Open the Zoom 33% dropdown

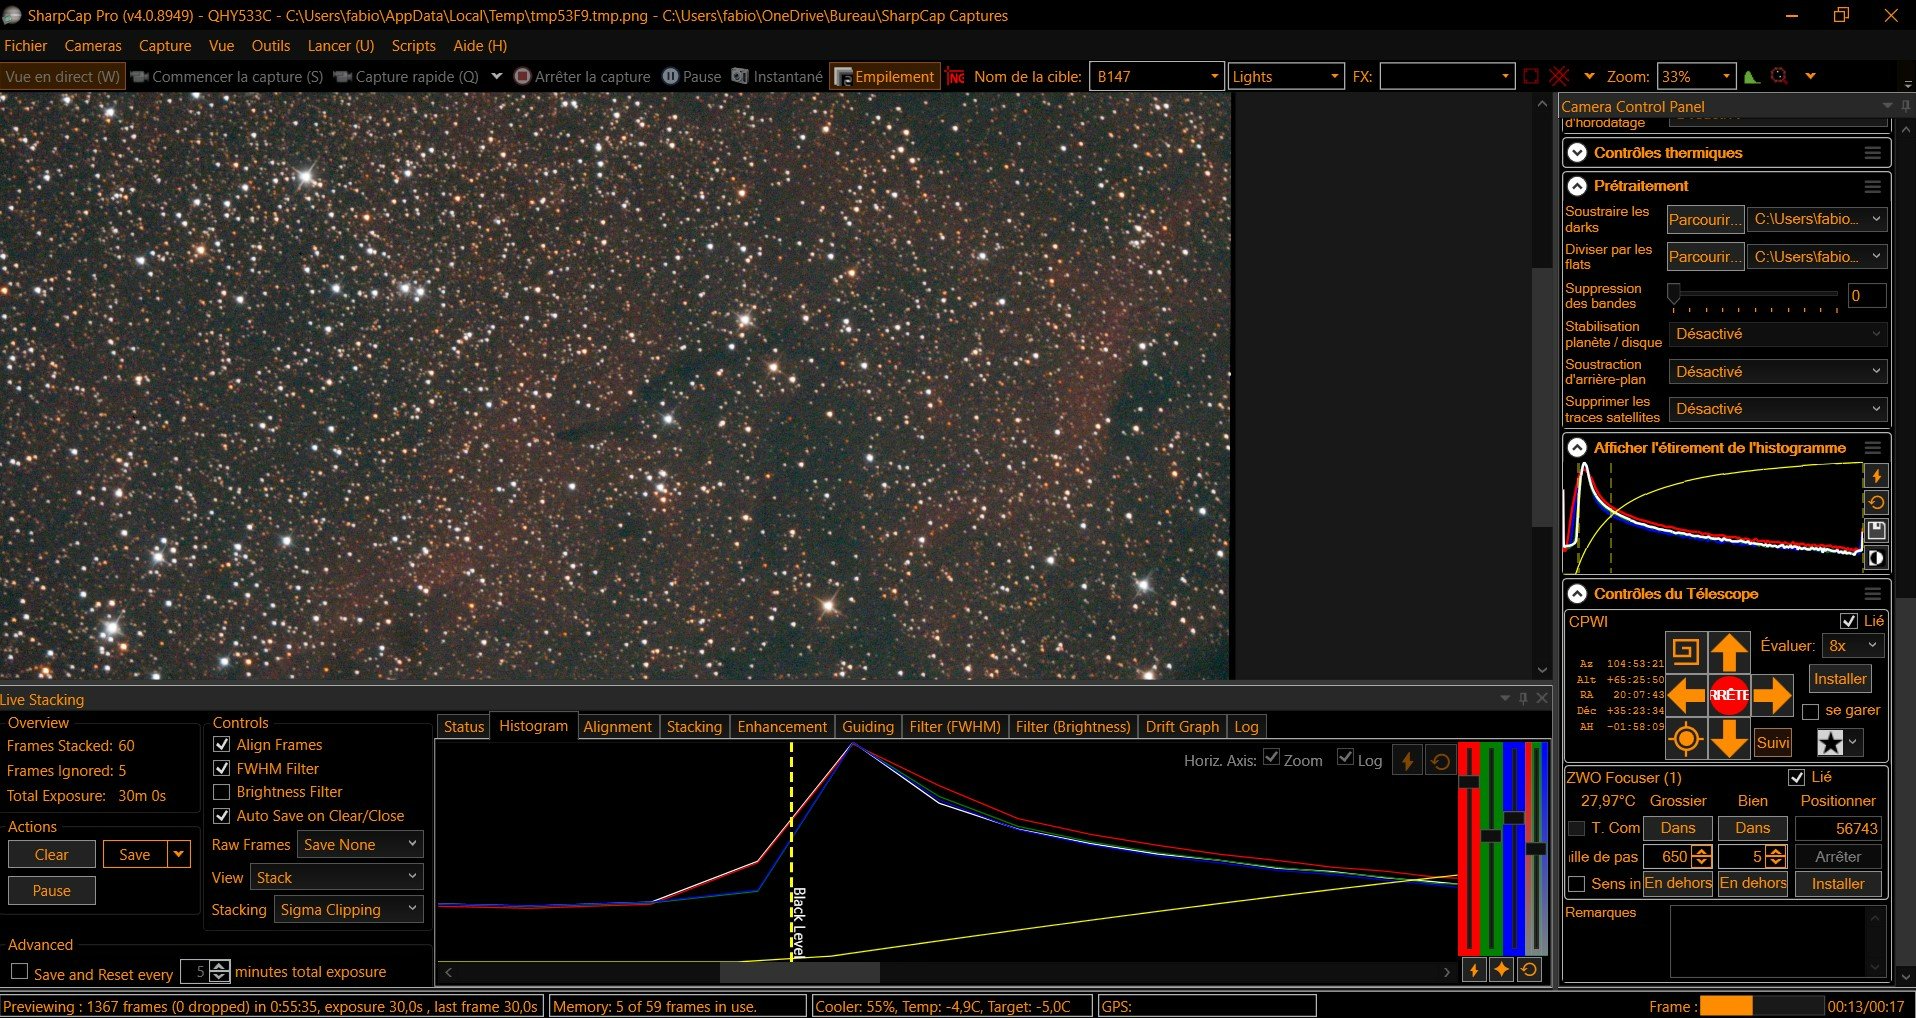tap(1696, 77)
